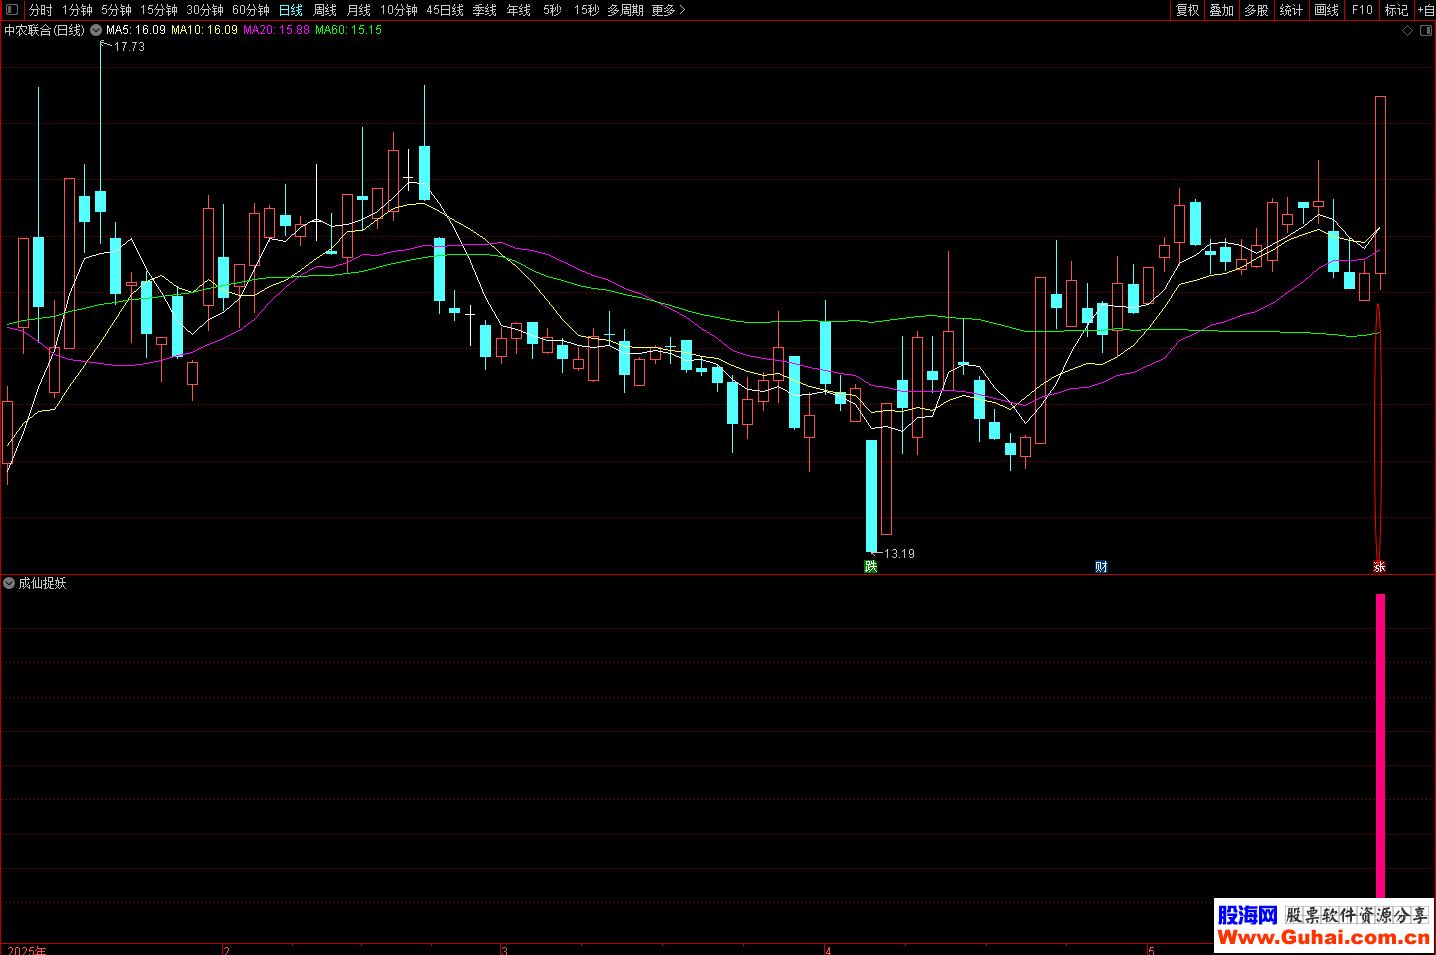Image resolution: width=1436 pixels, height=955 pixels.
Task: Click the MA10 16.09 label
Action: 205,30
